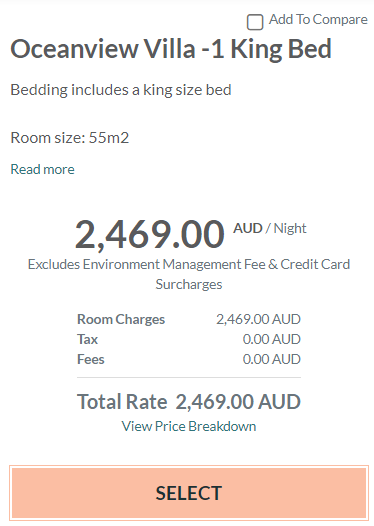Expand room details via Read more

(43, 169)
